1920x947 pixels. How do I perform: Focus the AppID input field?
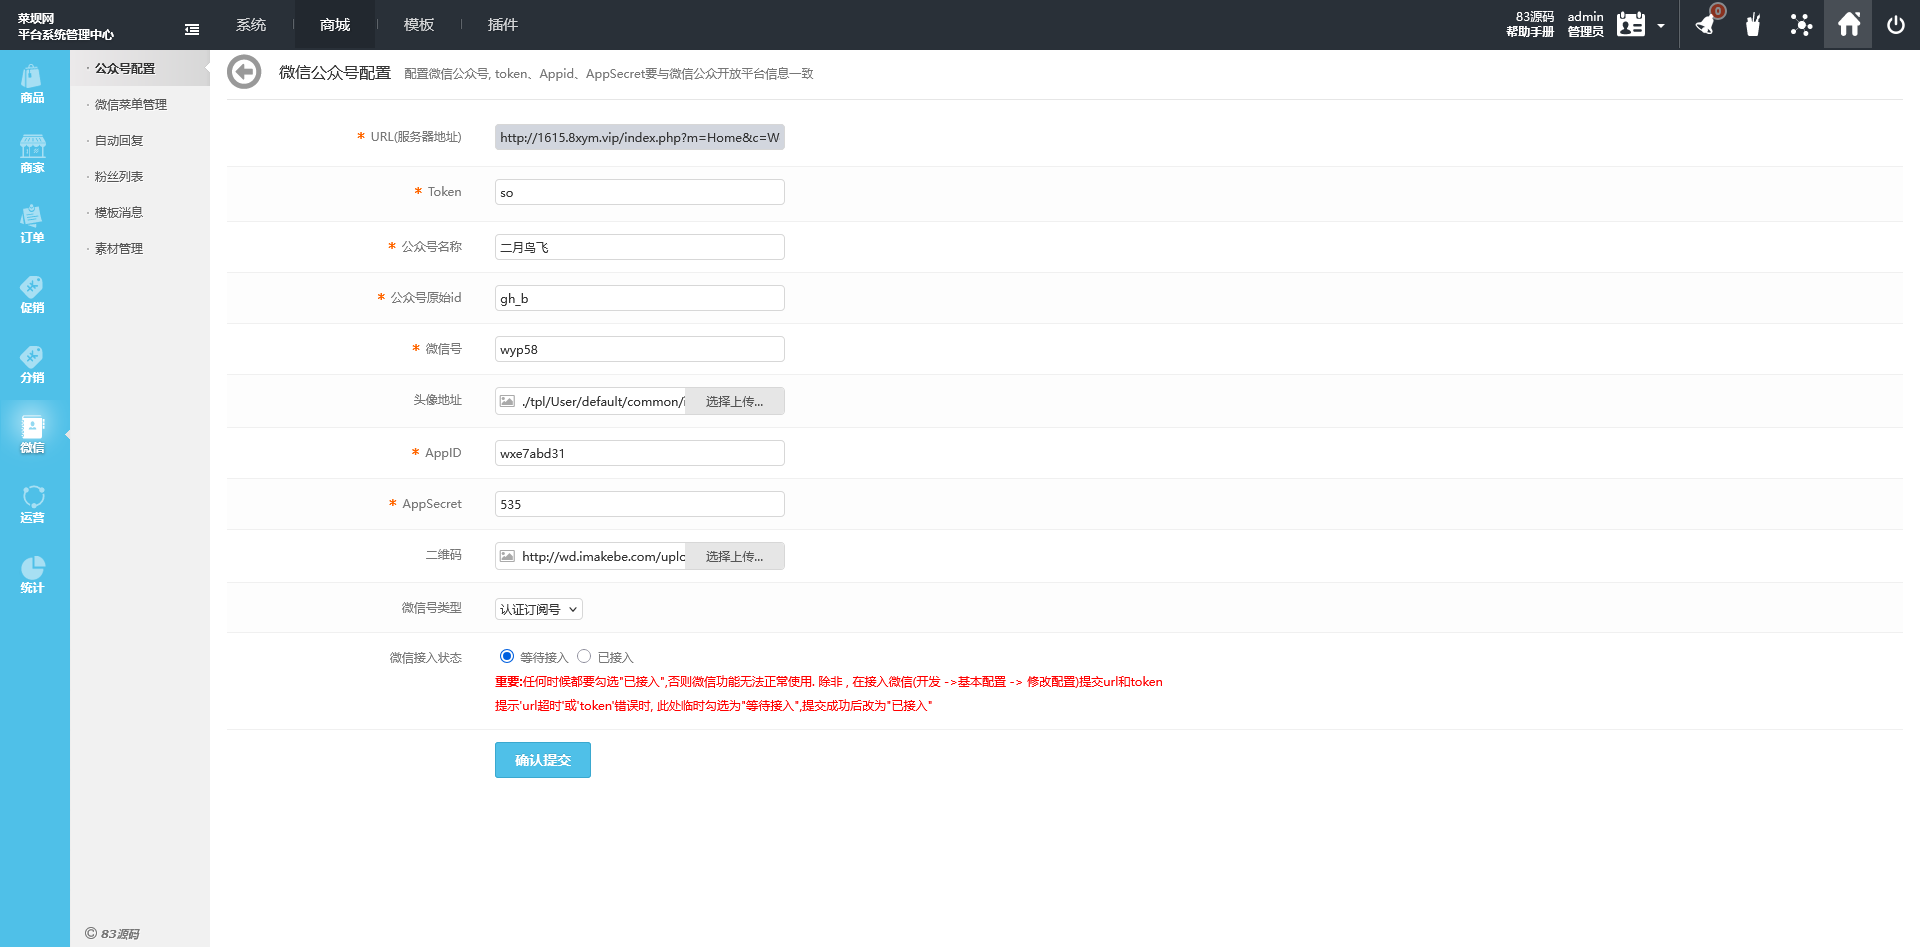click(x=640, y=453)
